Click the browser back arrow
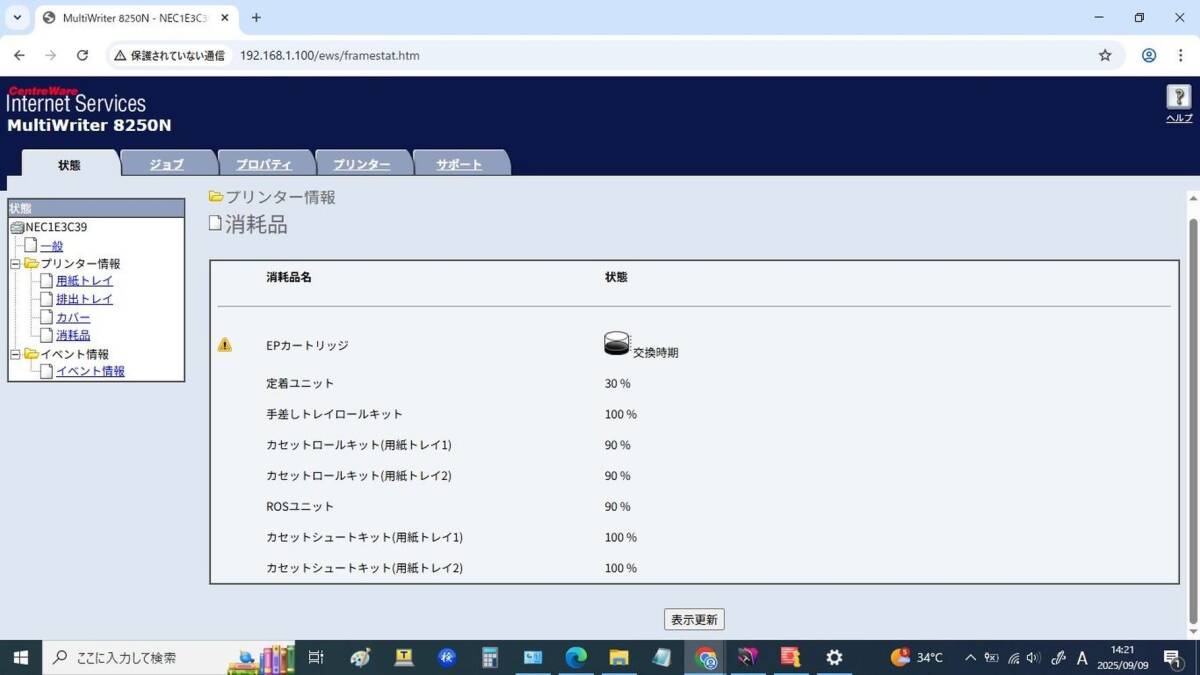This screenshot has height=675, width=1200. tap(19, 55)
